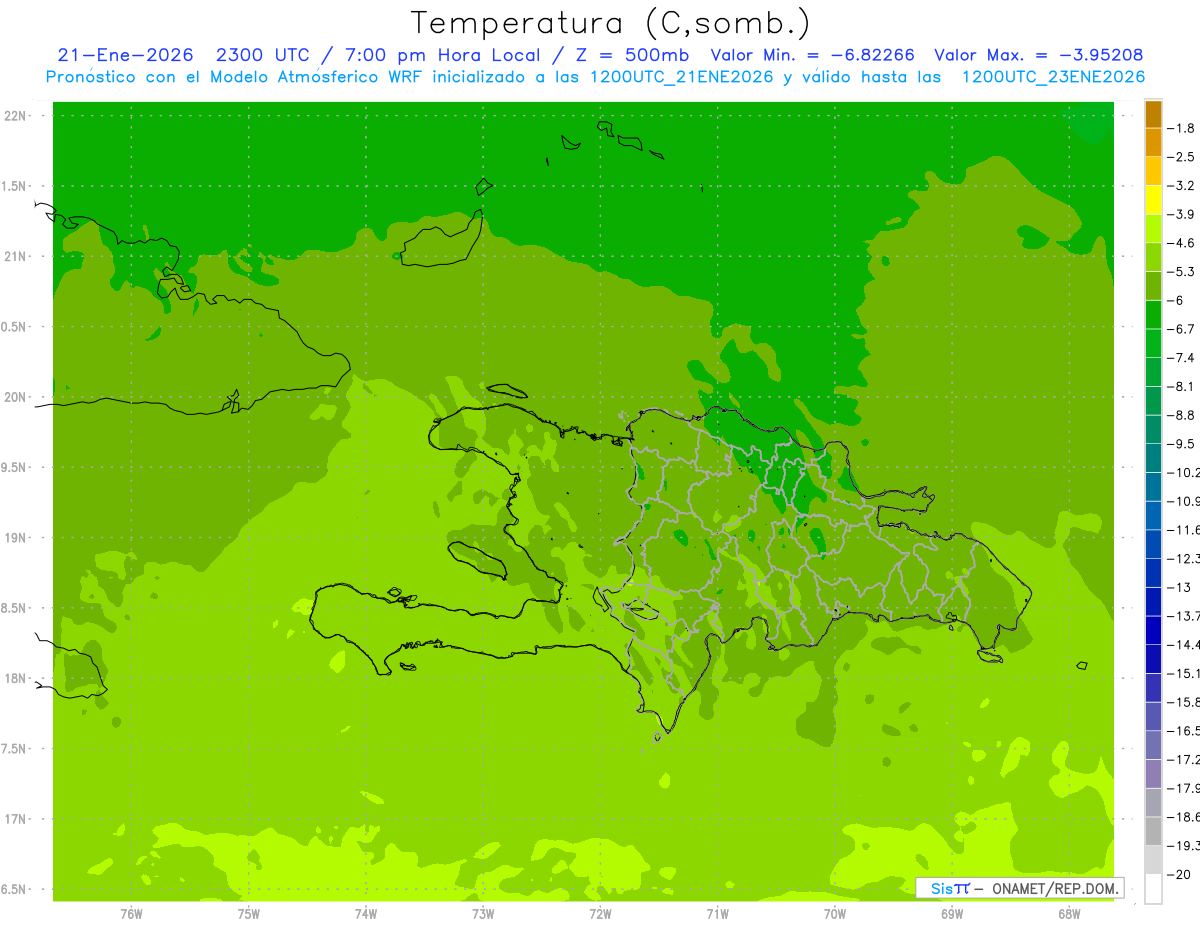Click the -20 colorbar value
This screenshot has width=1200, height=927.
coord(1180,875)
